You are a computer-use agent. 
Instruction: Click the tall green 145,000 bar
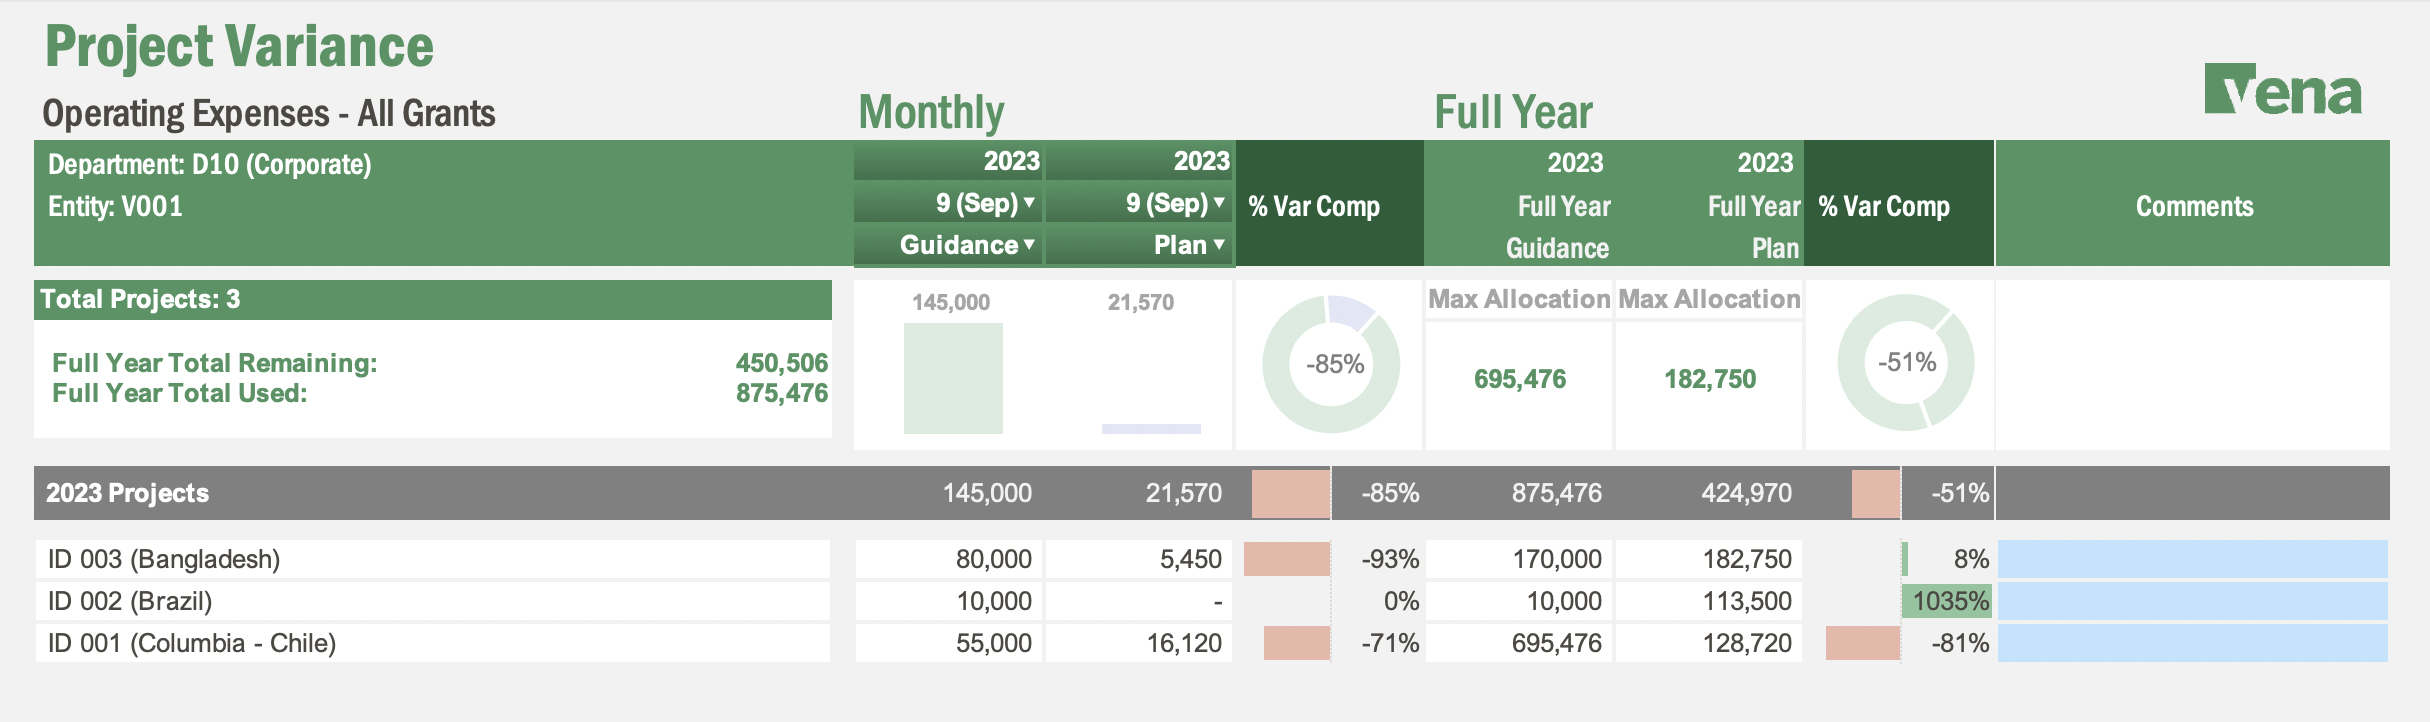point(952,378)
